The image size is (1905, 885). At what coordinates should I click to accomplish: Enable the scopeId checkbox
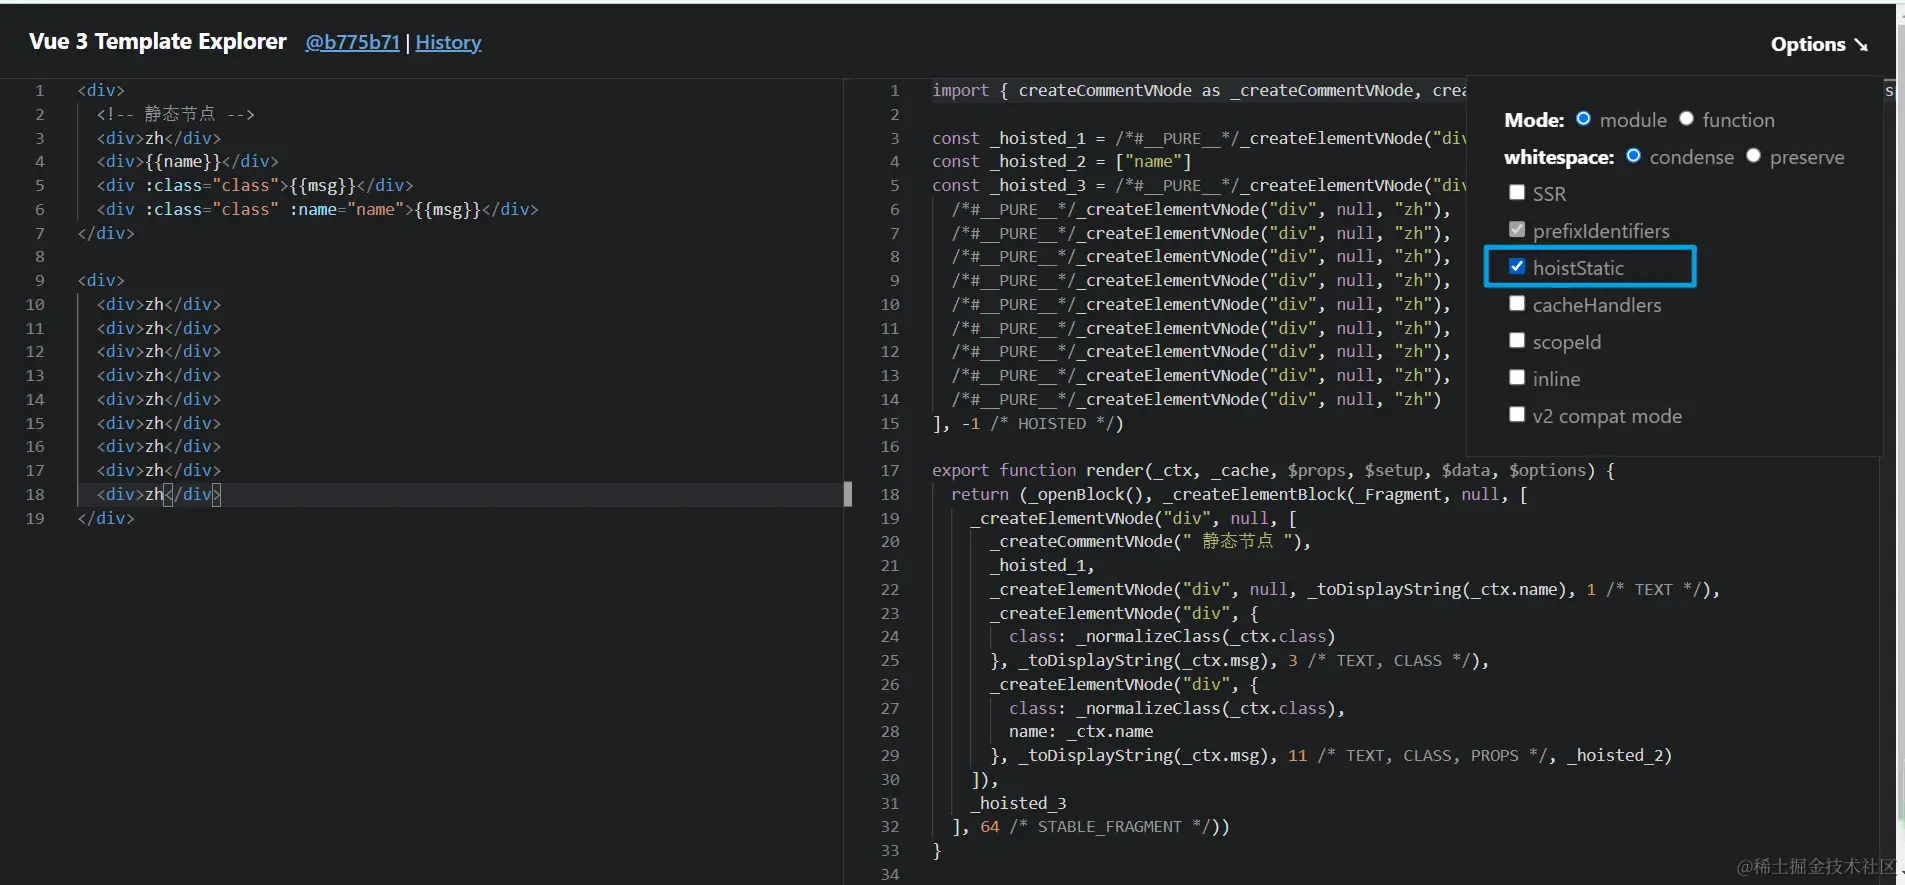tap(1517, 340)
